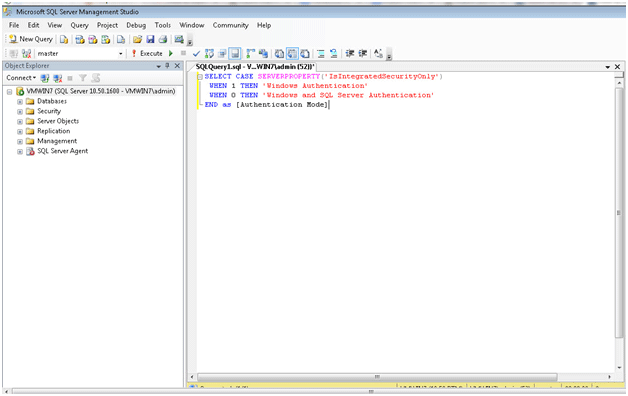The width and height of the screenshot is (628, 396).
Task: Click Connect Object Explorer icon
Action: tap(44, 78)
